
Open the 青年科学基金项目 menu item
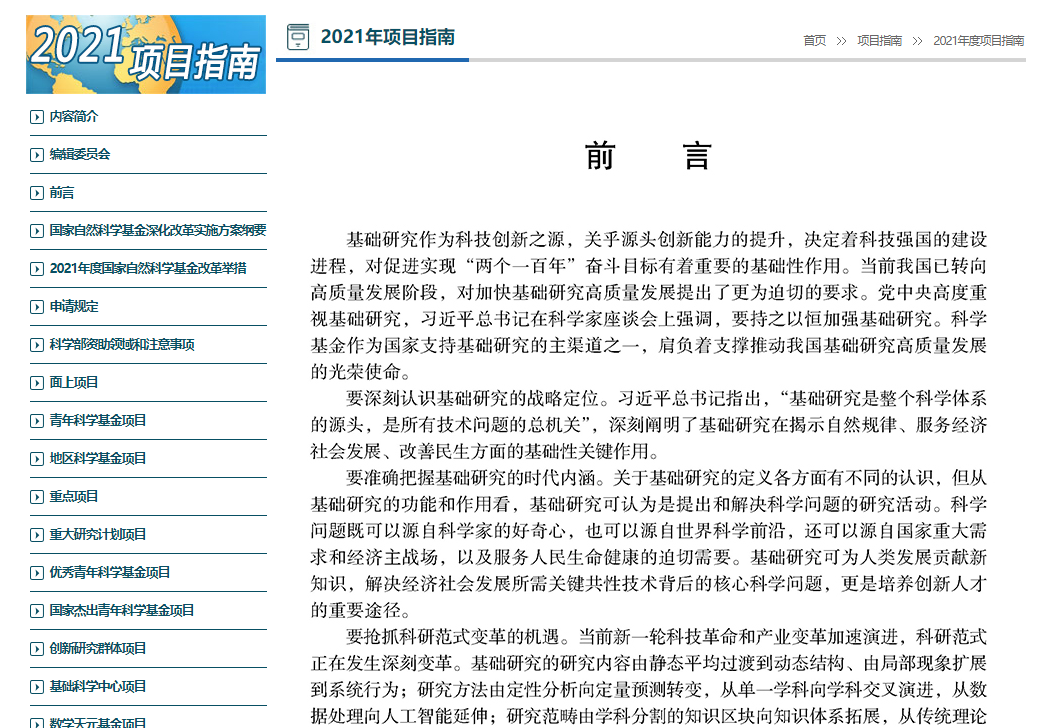coord(97,421)
